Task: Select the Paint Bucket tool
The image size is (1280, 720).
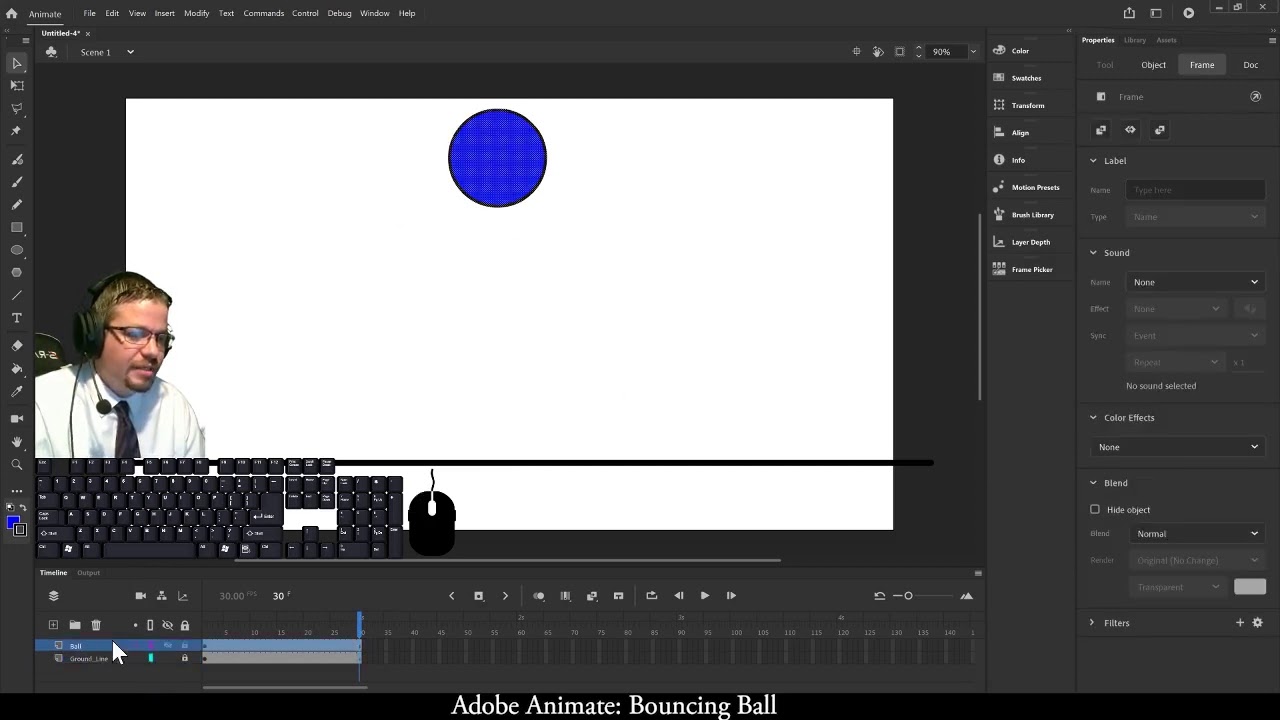Action: click(17, 369)
